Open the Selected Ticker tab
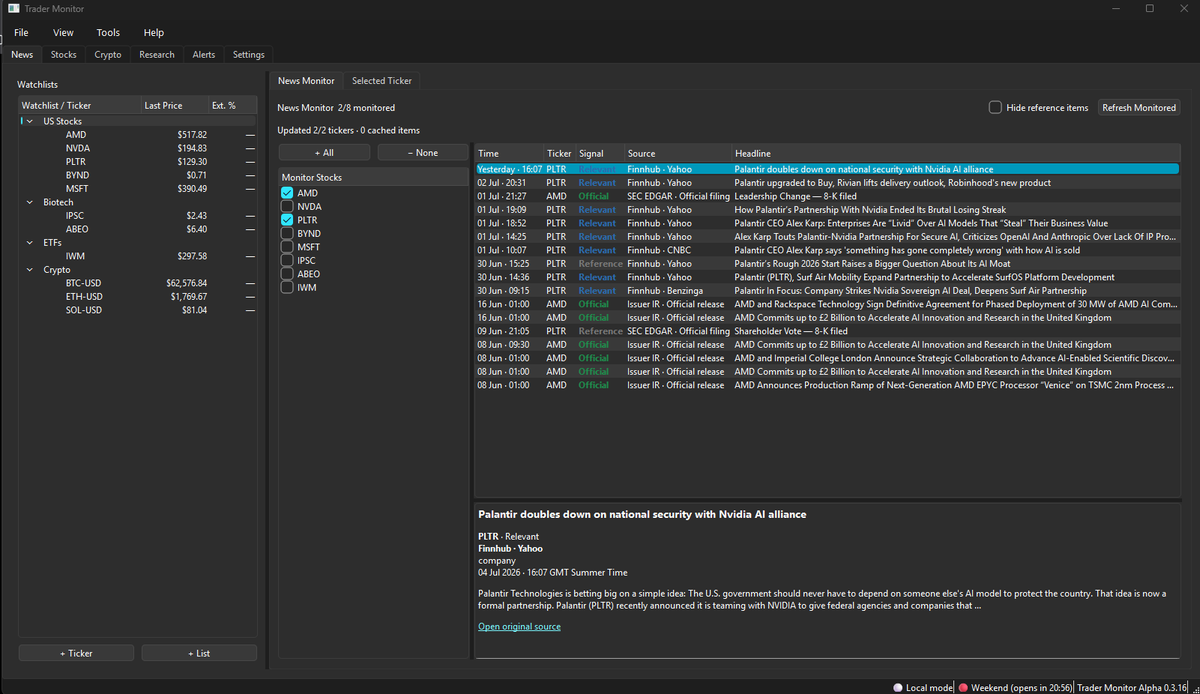 click(x=382, y=81)
